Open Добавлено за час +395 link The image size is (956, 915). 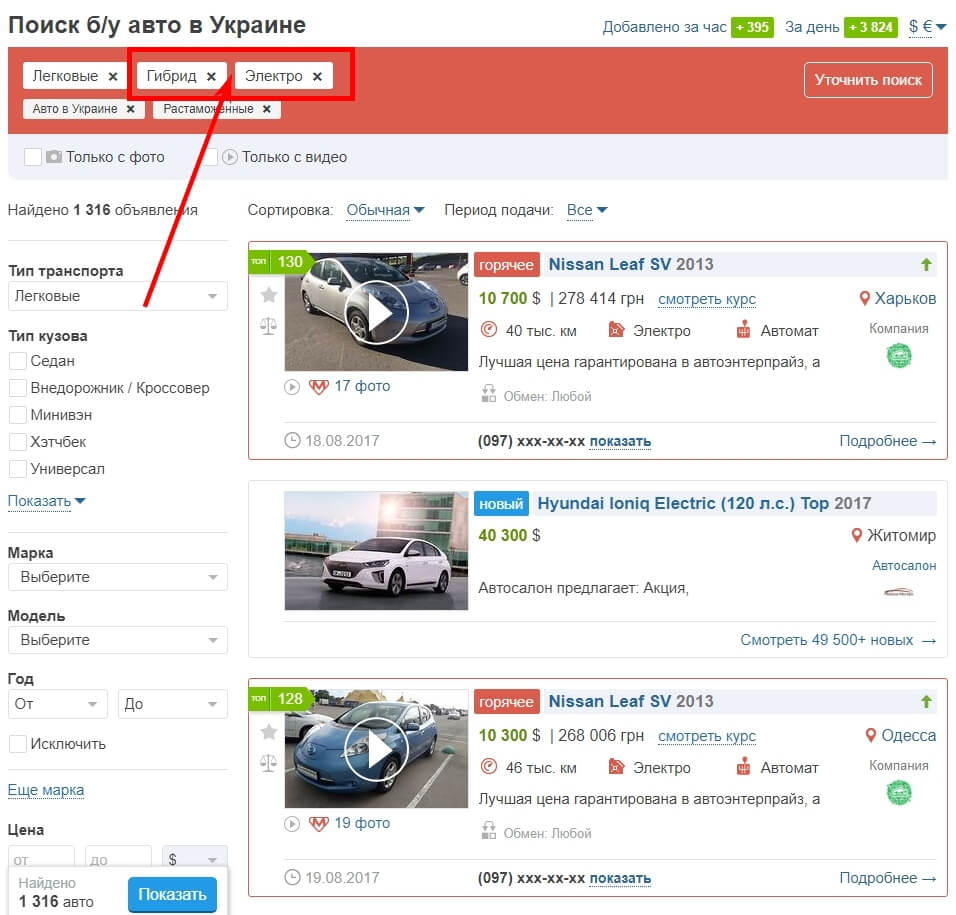pos(688,27)
